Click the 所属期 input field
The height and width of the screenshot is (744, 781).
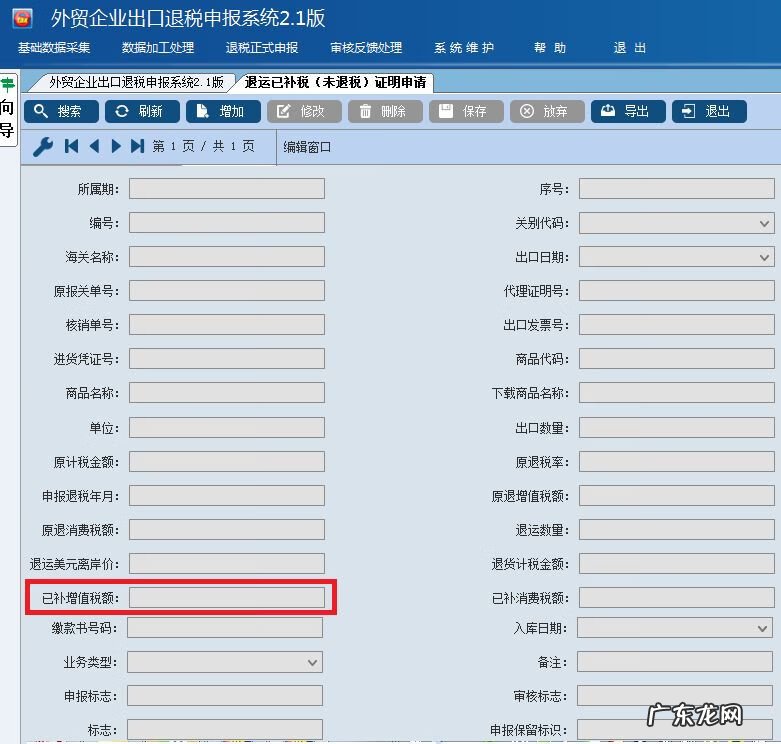(227, 189)
